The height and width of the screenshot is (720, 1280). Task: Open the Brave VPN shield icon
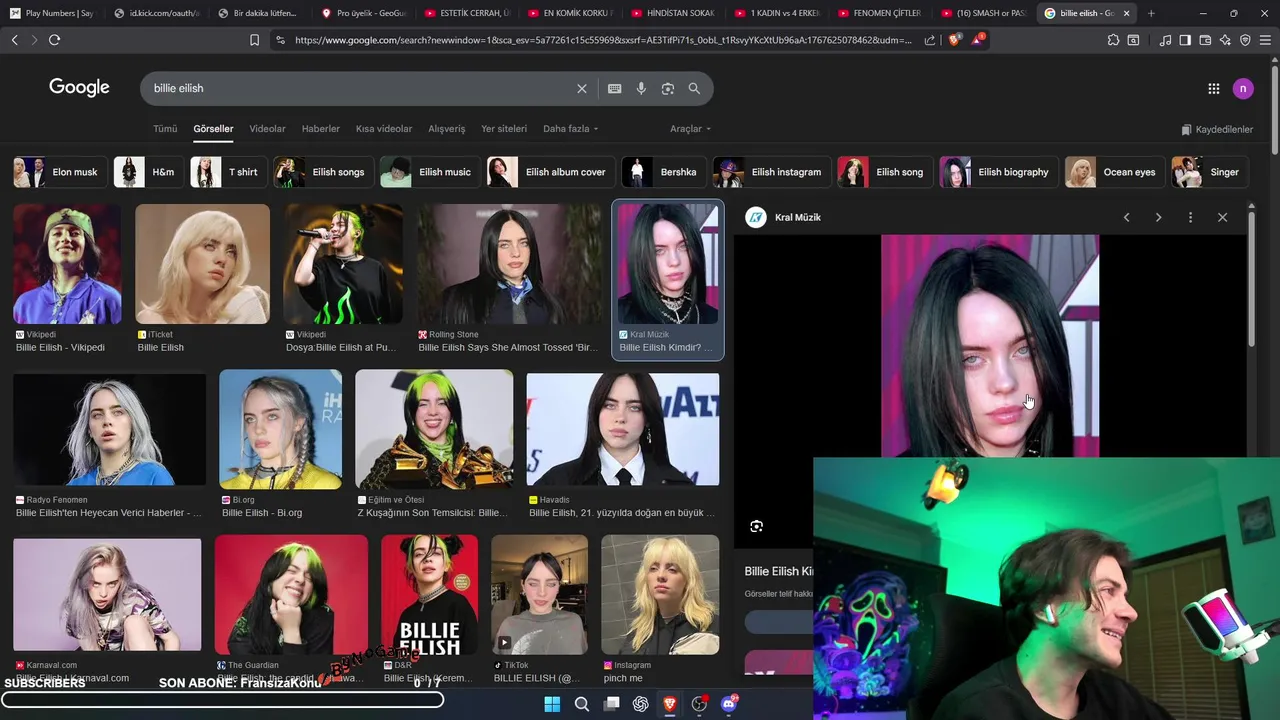(1245, 40)
